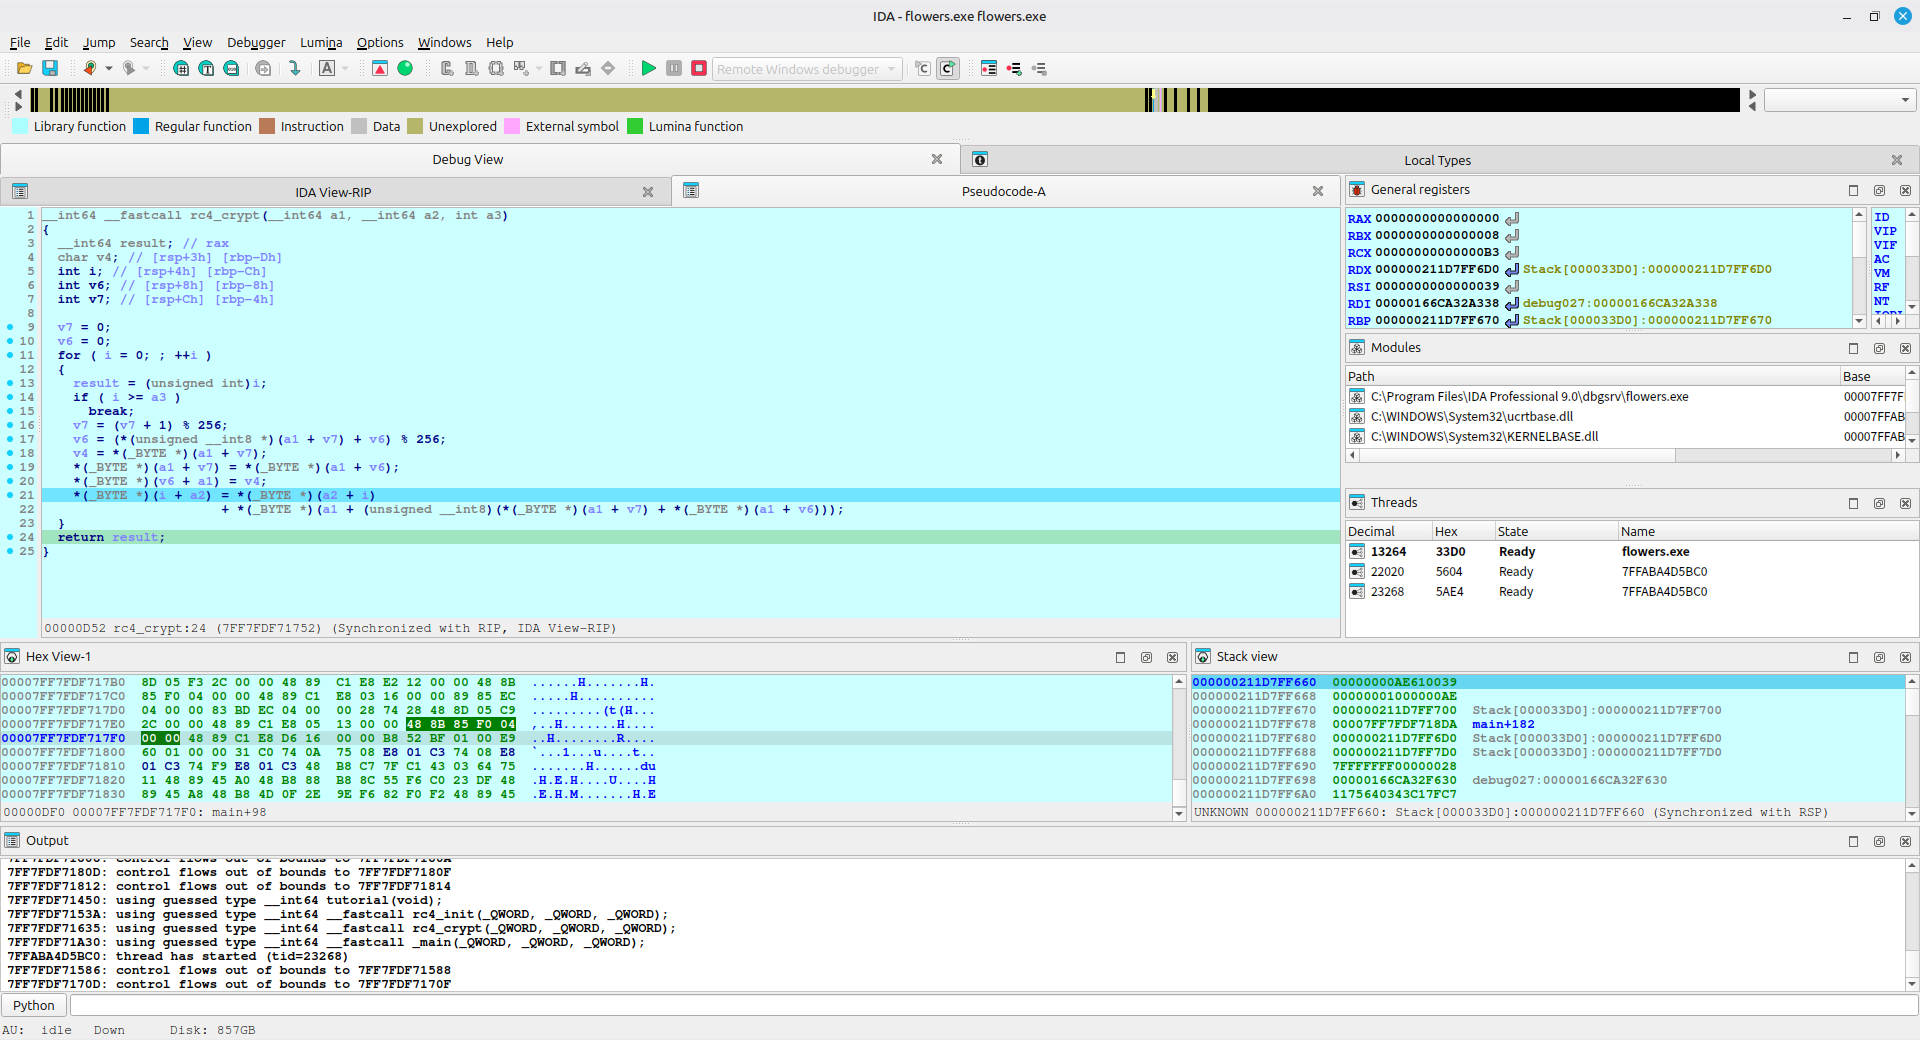Toggle breakpoint dot on pseudocode line 24
Screen dimensions: 1920x1040
click(x=10, y=537)
